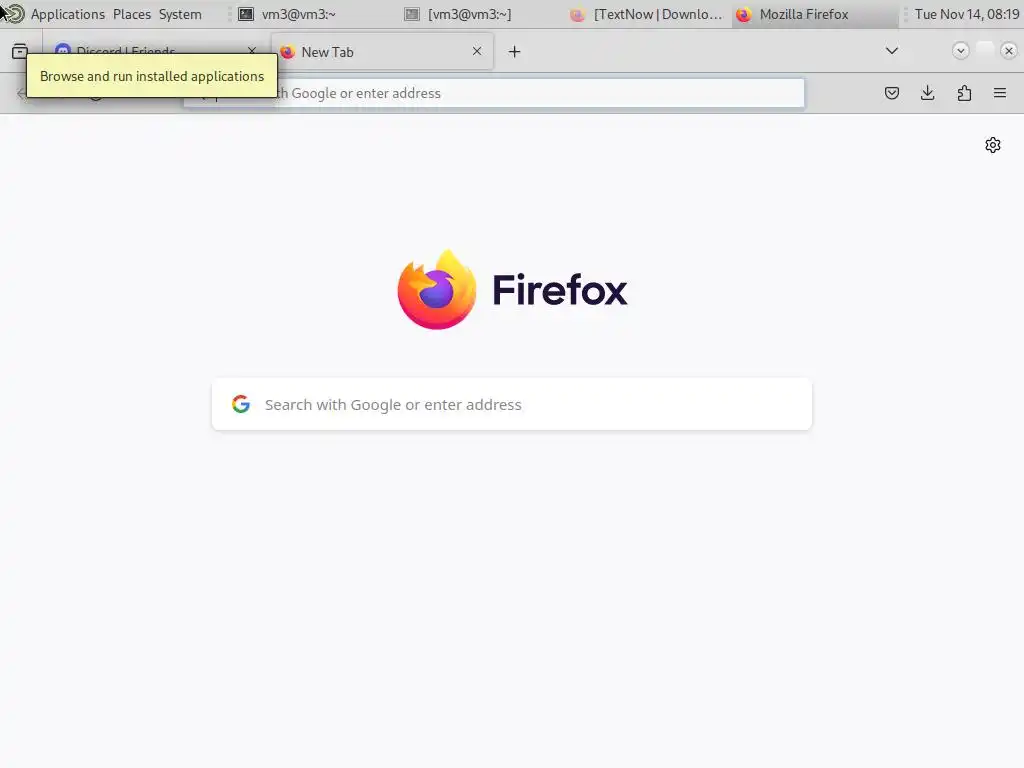Expand the list all tabs chevron
Viewport: 1024px width, 768px height.
pos(891,51)
